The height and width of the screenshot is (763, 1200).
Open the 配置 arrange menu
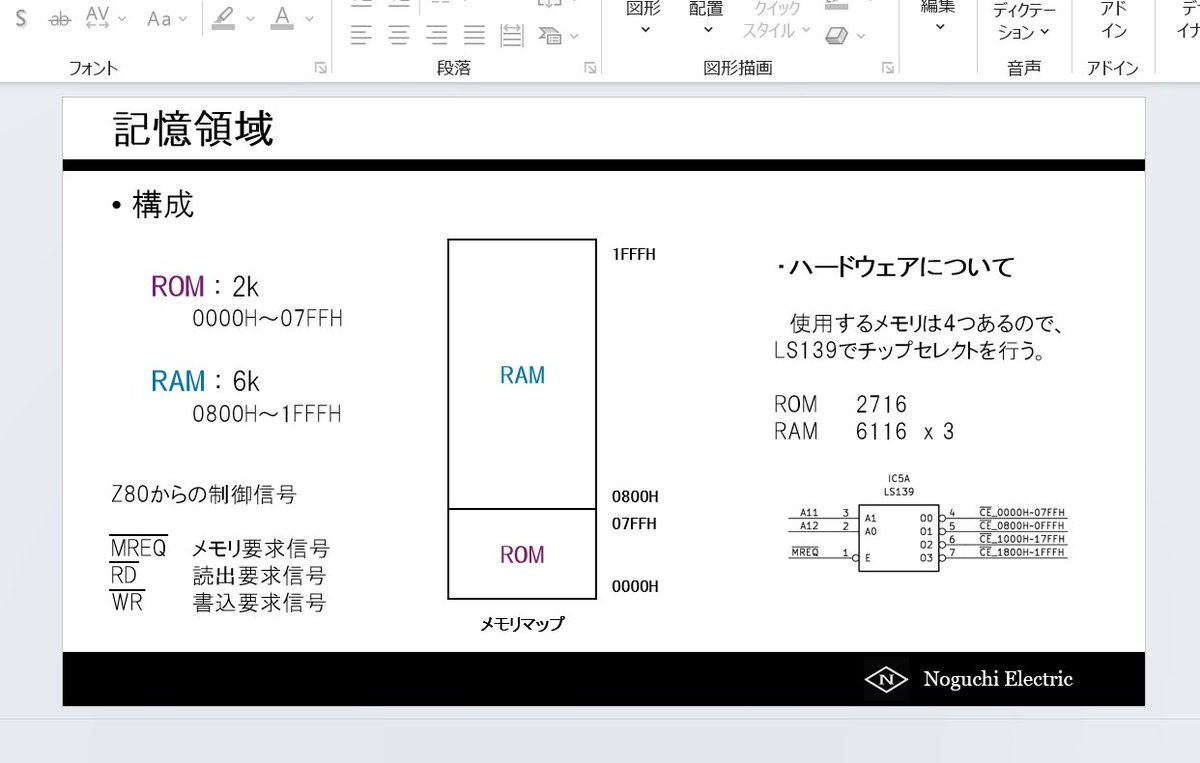707,19
